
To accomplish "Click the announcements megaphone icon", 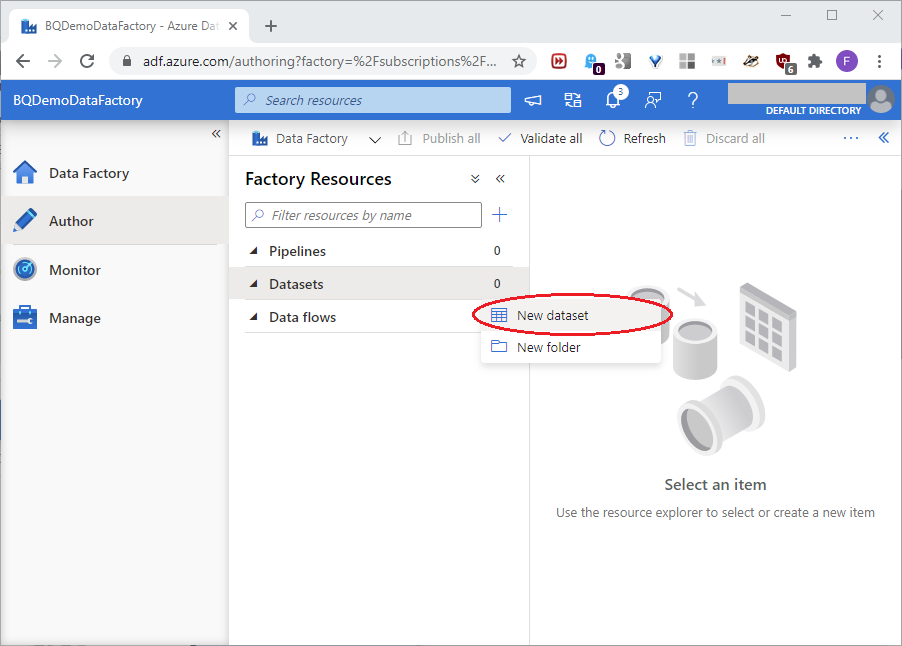I will pos(533,100).
